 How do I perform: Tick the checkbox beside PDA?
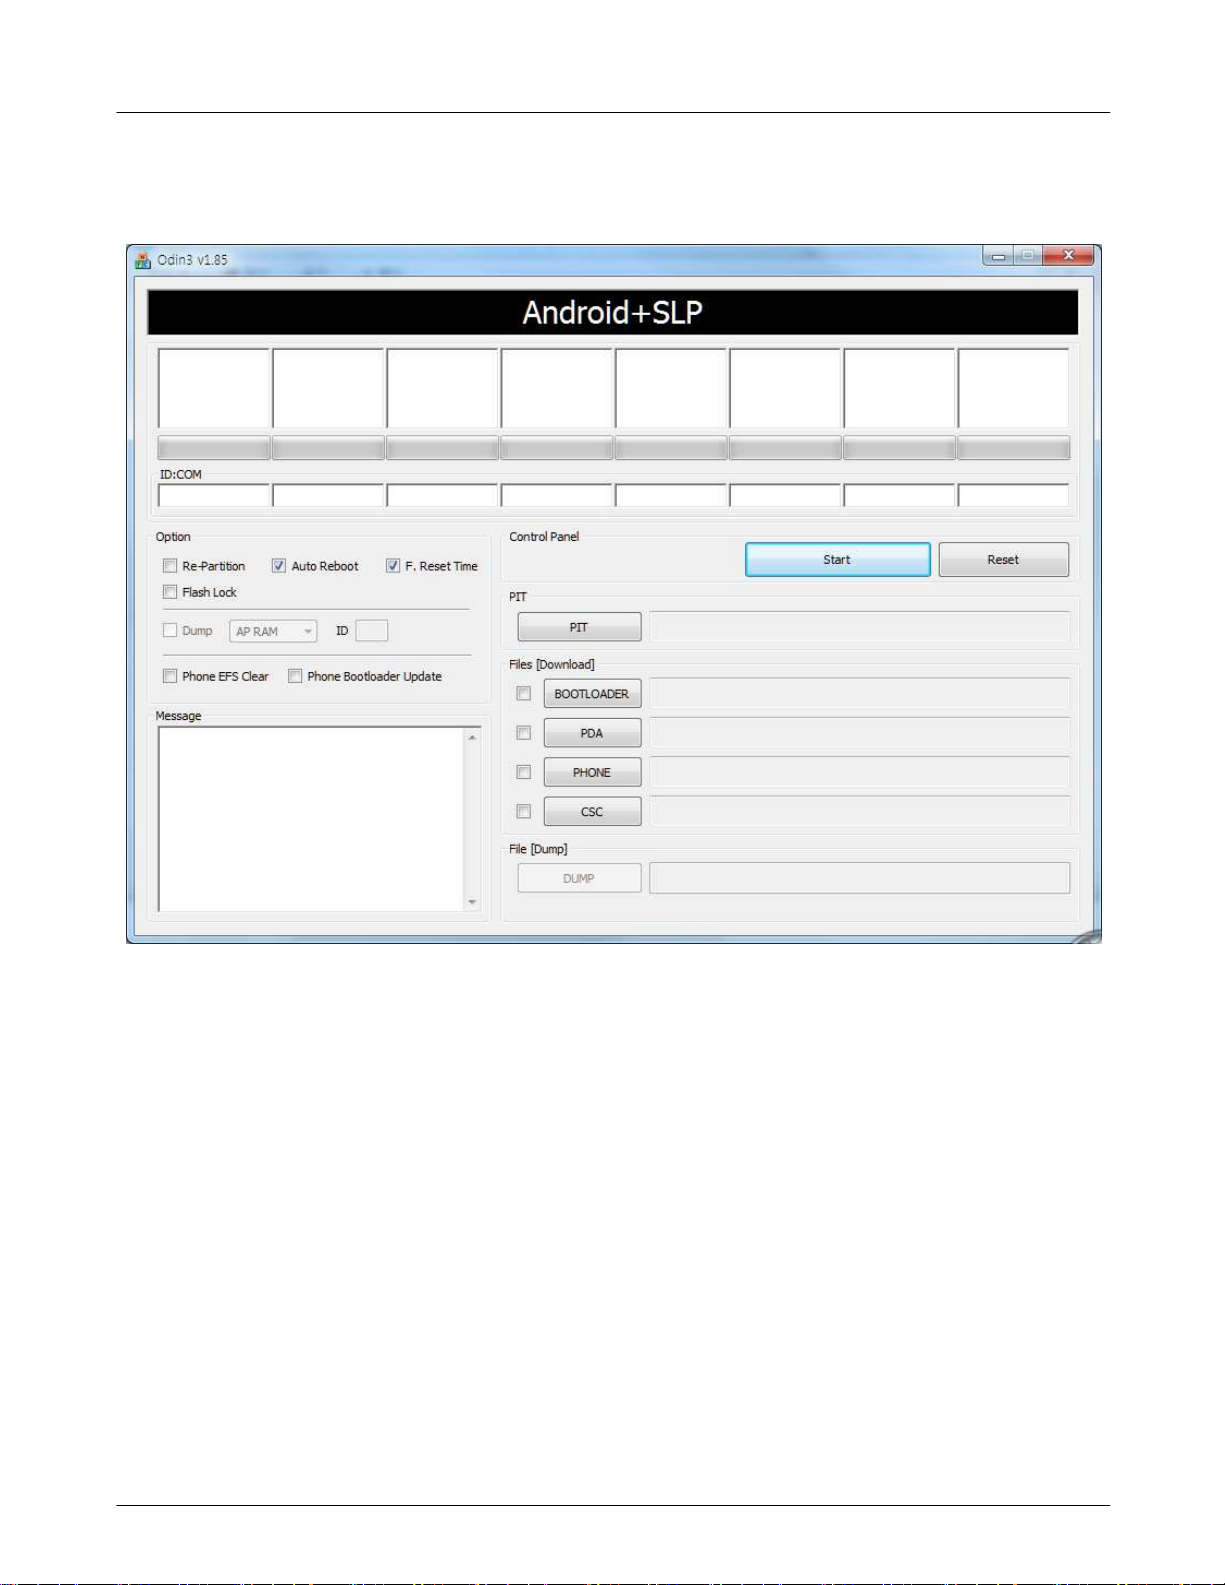[523, 733]
